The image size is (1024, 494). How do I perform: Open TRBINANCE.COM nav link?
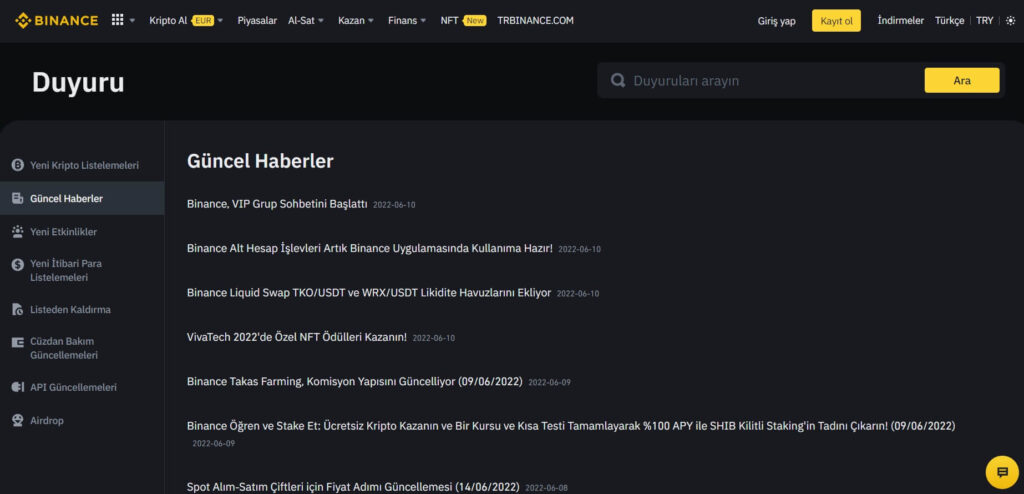point(536,21)
